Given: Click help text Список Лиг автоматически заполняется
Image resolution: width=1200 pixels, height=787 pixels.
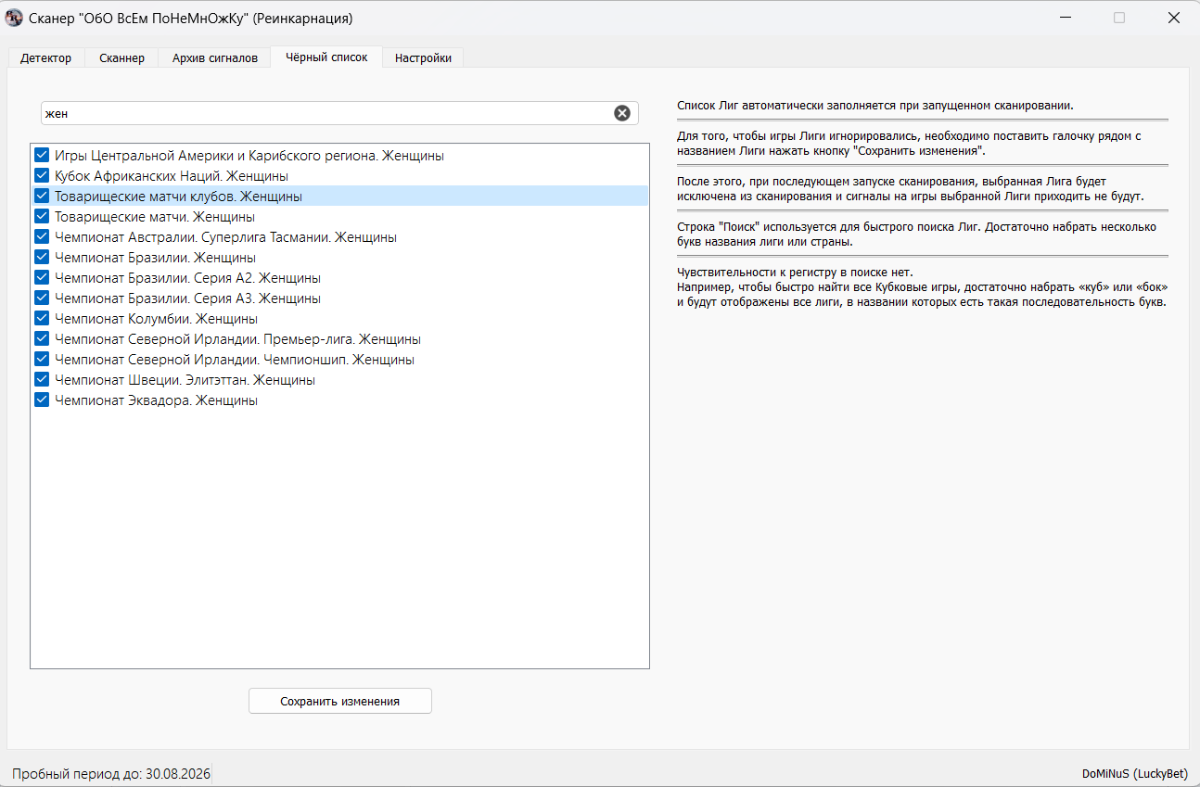Looking at the screenshot, I should click(875, 105).
